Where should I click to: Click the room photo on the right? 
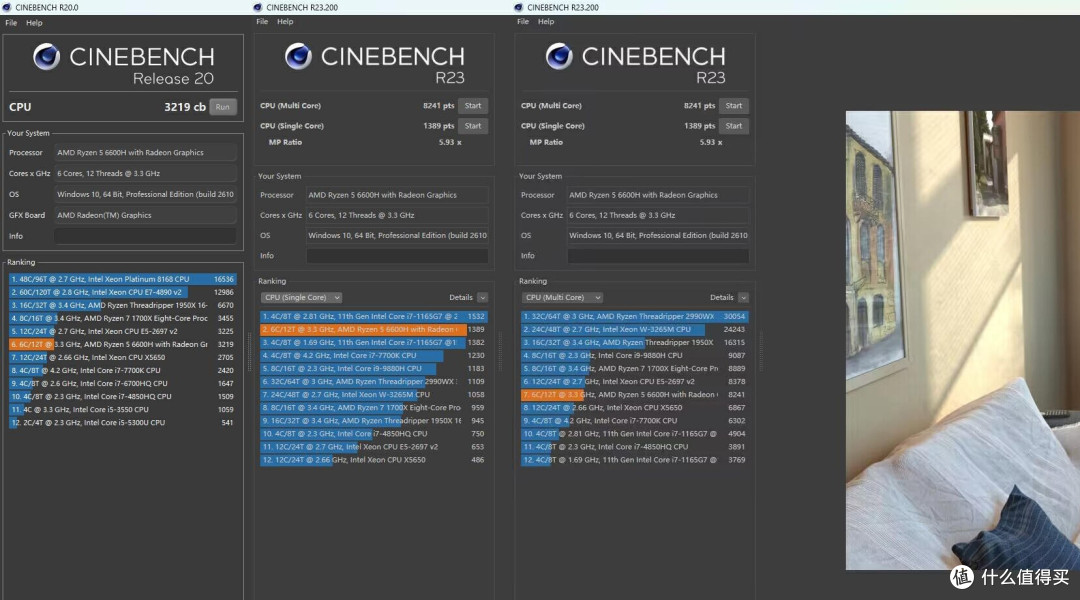pos(963,340)
